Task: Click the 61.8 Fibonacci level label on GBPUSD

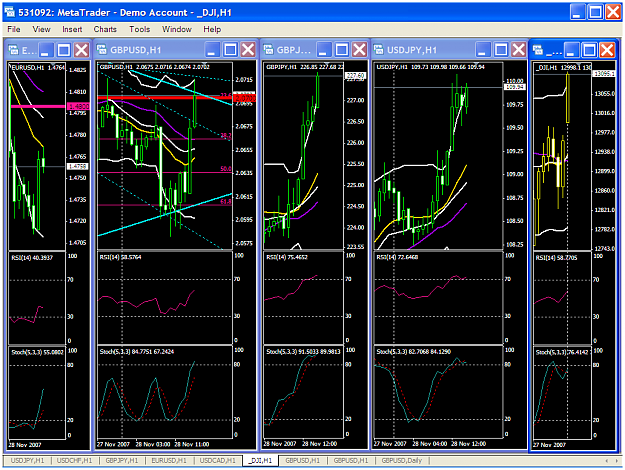Action: (x=225, y=202)
